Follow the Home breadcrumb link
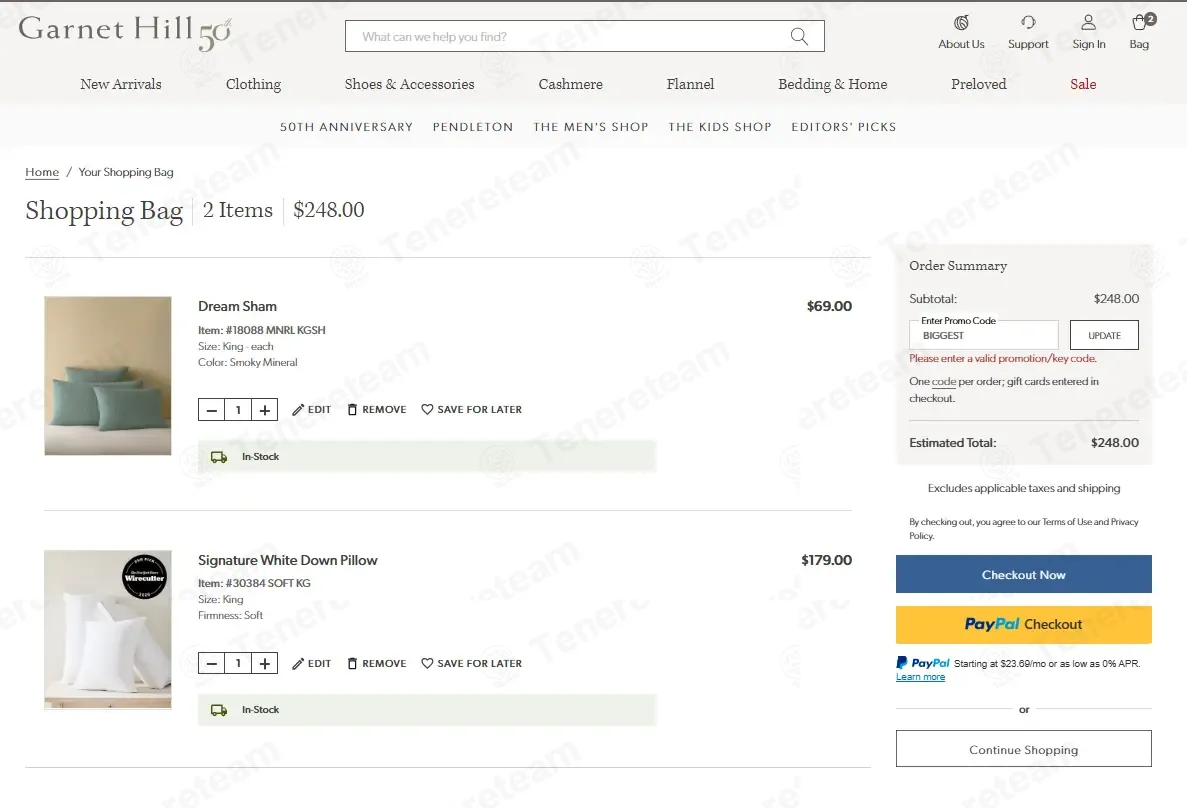 click(42, 172)
